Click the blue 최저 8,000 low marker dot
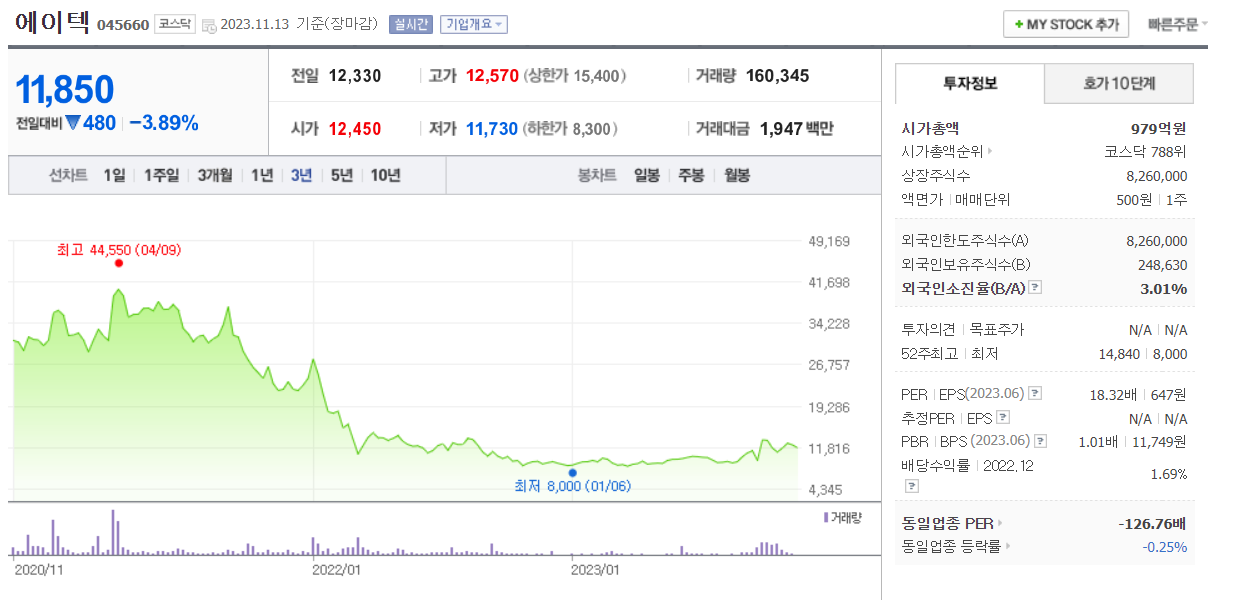 click(x=572, y=472)
